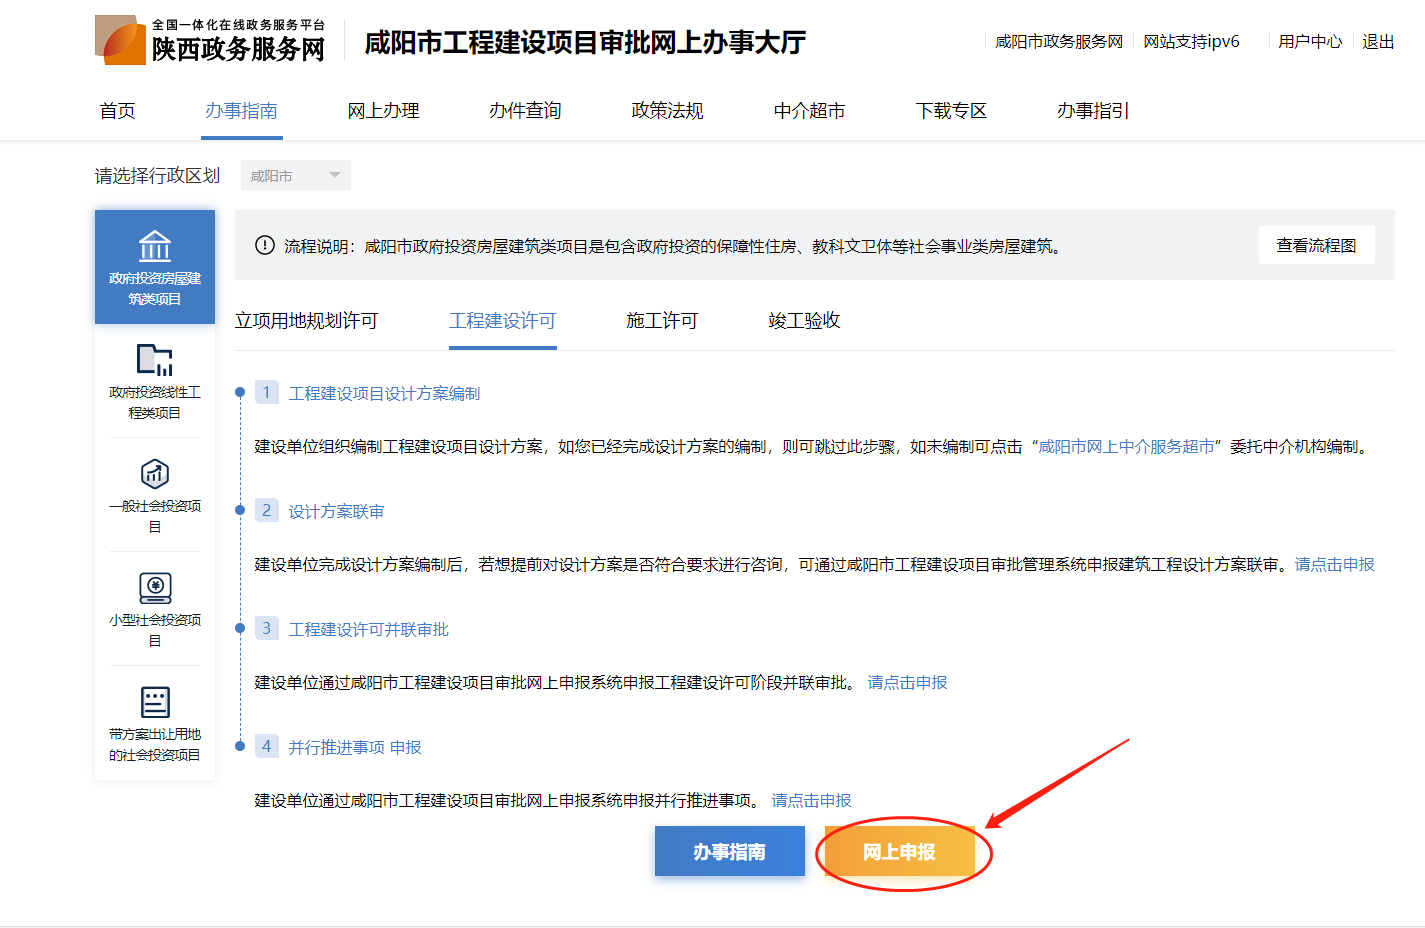Image resolution: width=1425 pixels, height=928 pixels.
Task: Switch to the 立项用地规划许可 tab
Action: point(306,321)
